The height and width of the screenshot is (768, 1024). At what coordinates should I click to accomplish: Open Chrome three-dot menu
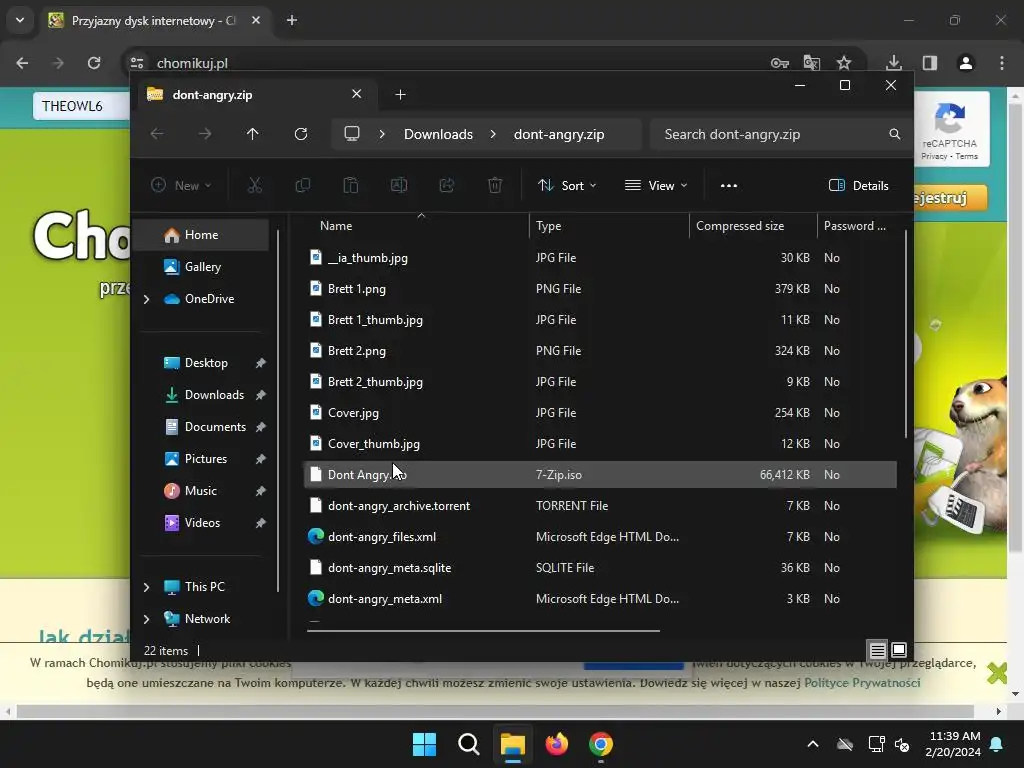pyautogui.click(x=1002, y=63)
